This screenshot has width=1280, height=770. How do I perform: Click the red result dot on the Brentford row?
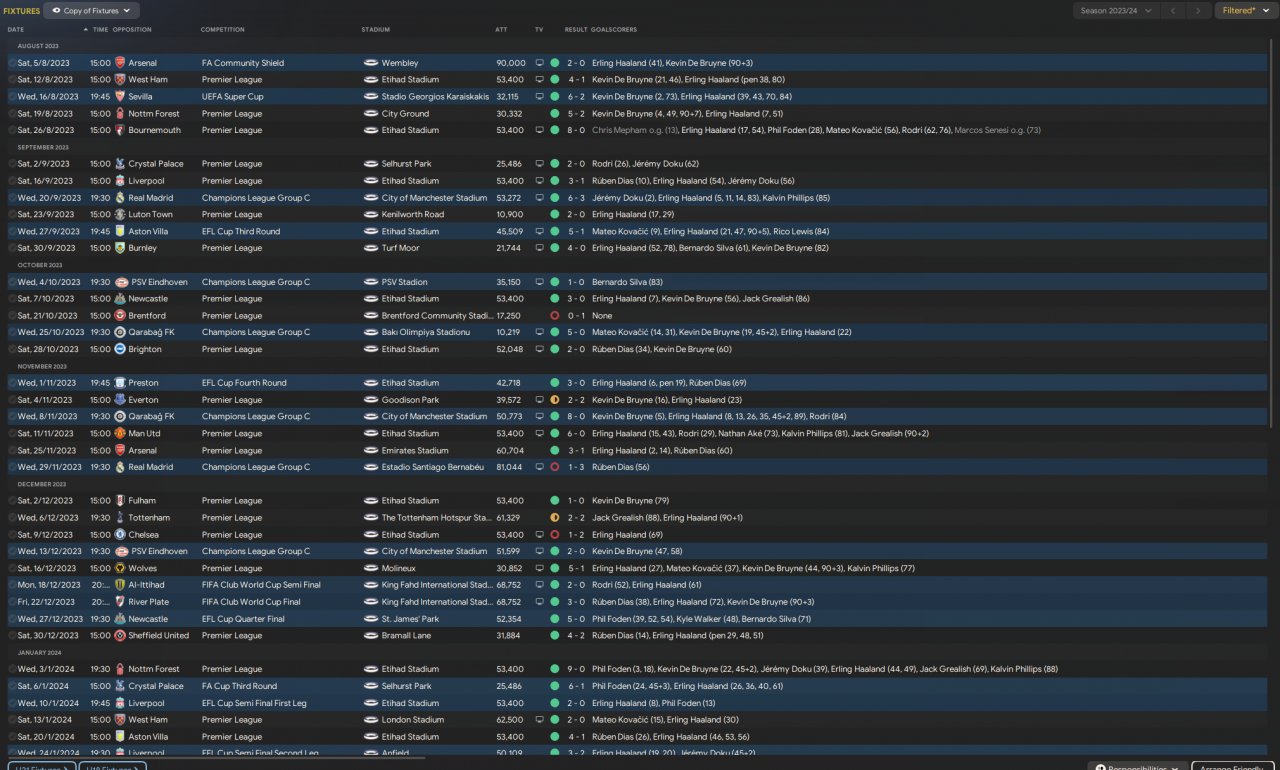click(554, 316)
